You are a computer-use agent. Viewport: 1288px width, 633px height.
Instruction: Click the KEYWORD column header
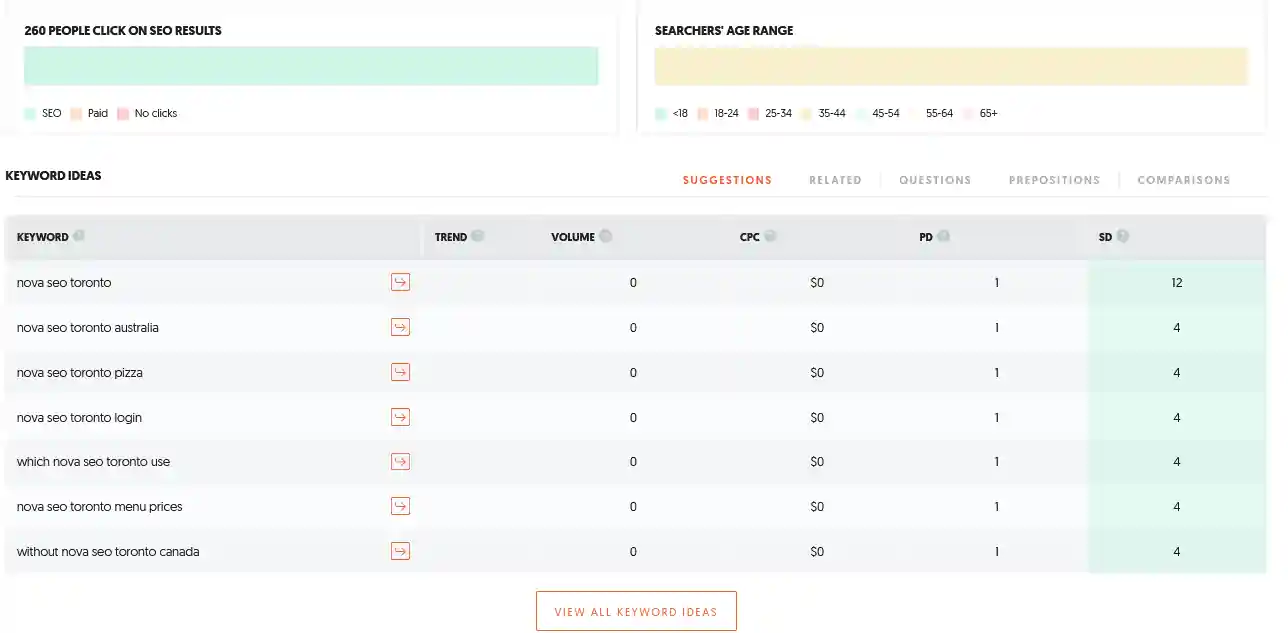coord(43,237)
